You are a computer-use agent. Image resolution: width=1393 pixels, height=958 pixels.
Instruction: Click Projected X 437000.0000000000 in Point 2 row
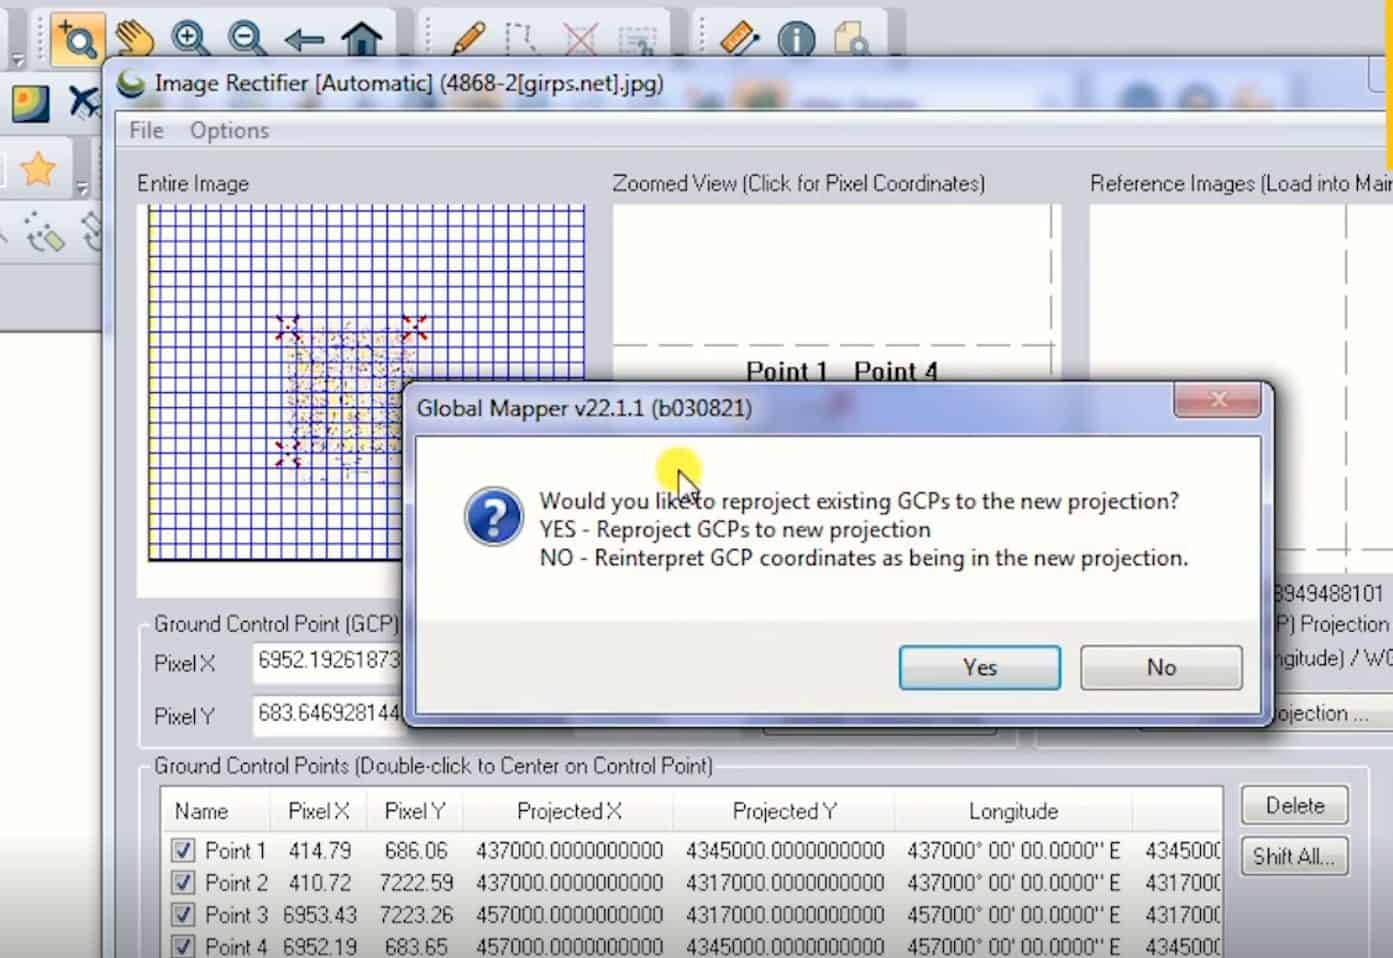coord(569,883)
